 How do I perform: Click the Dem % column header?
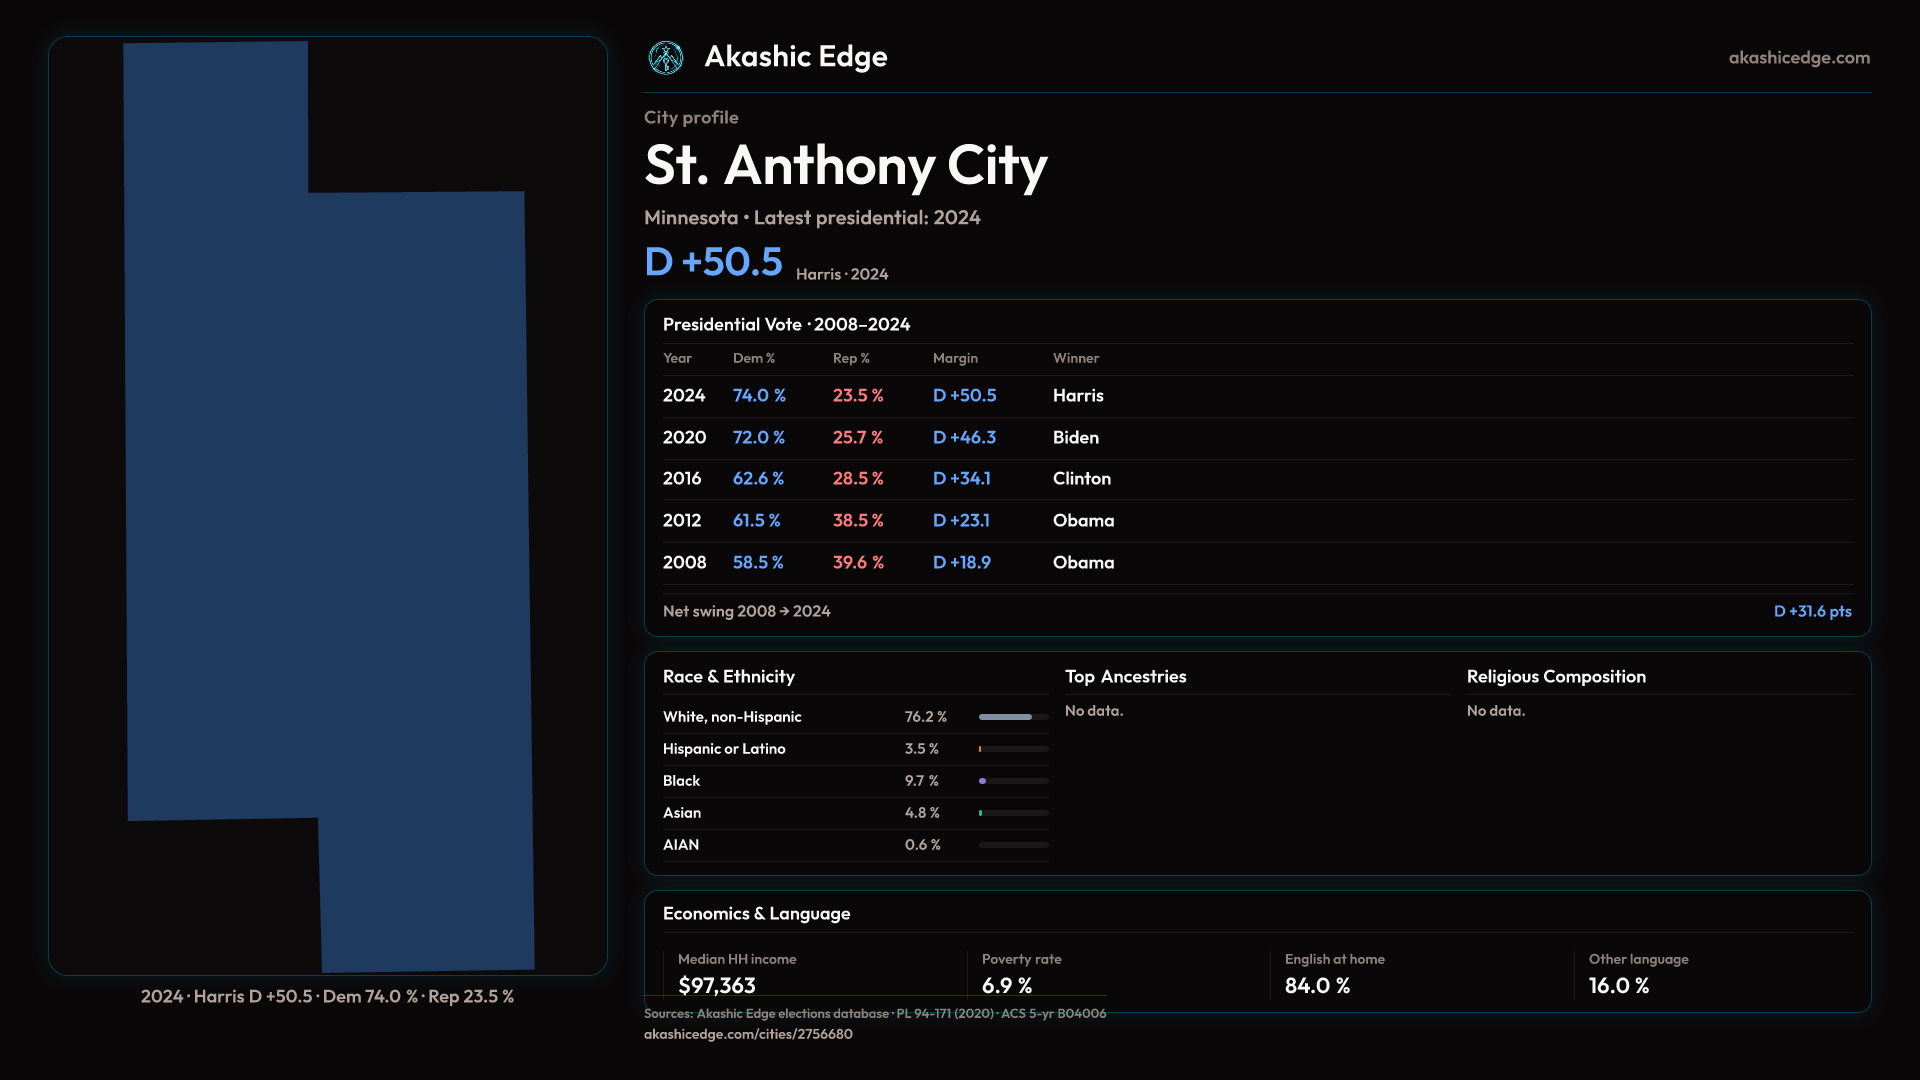[x=753, y=358]
